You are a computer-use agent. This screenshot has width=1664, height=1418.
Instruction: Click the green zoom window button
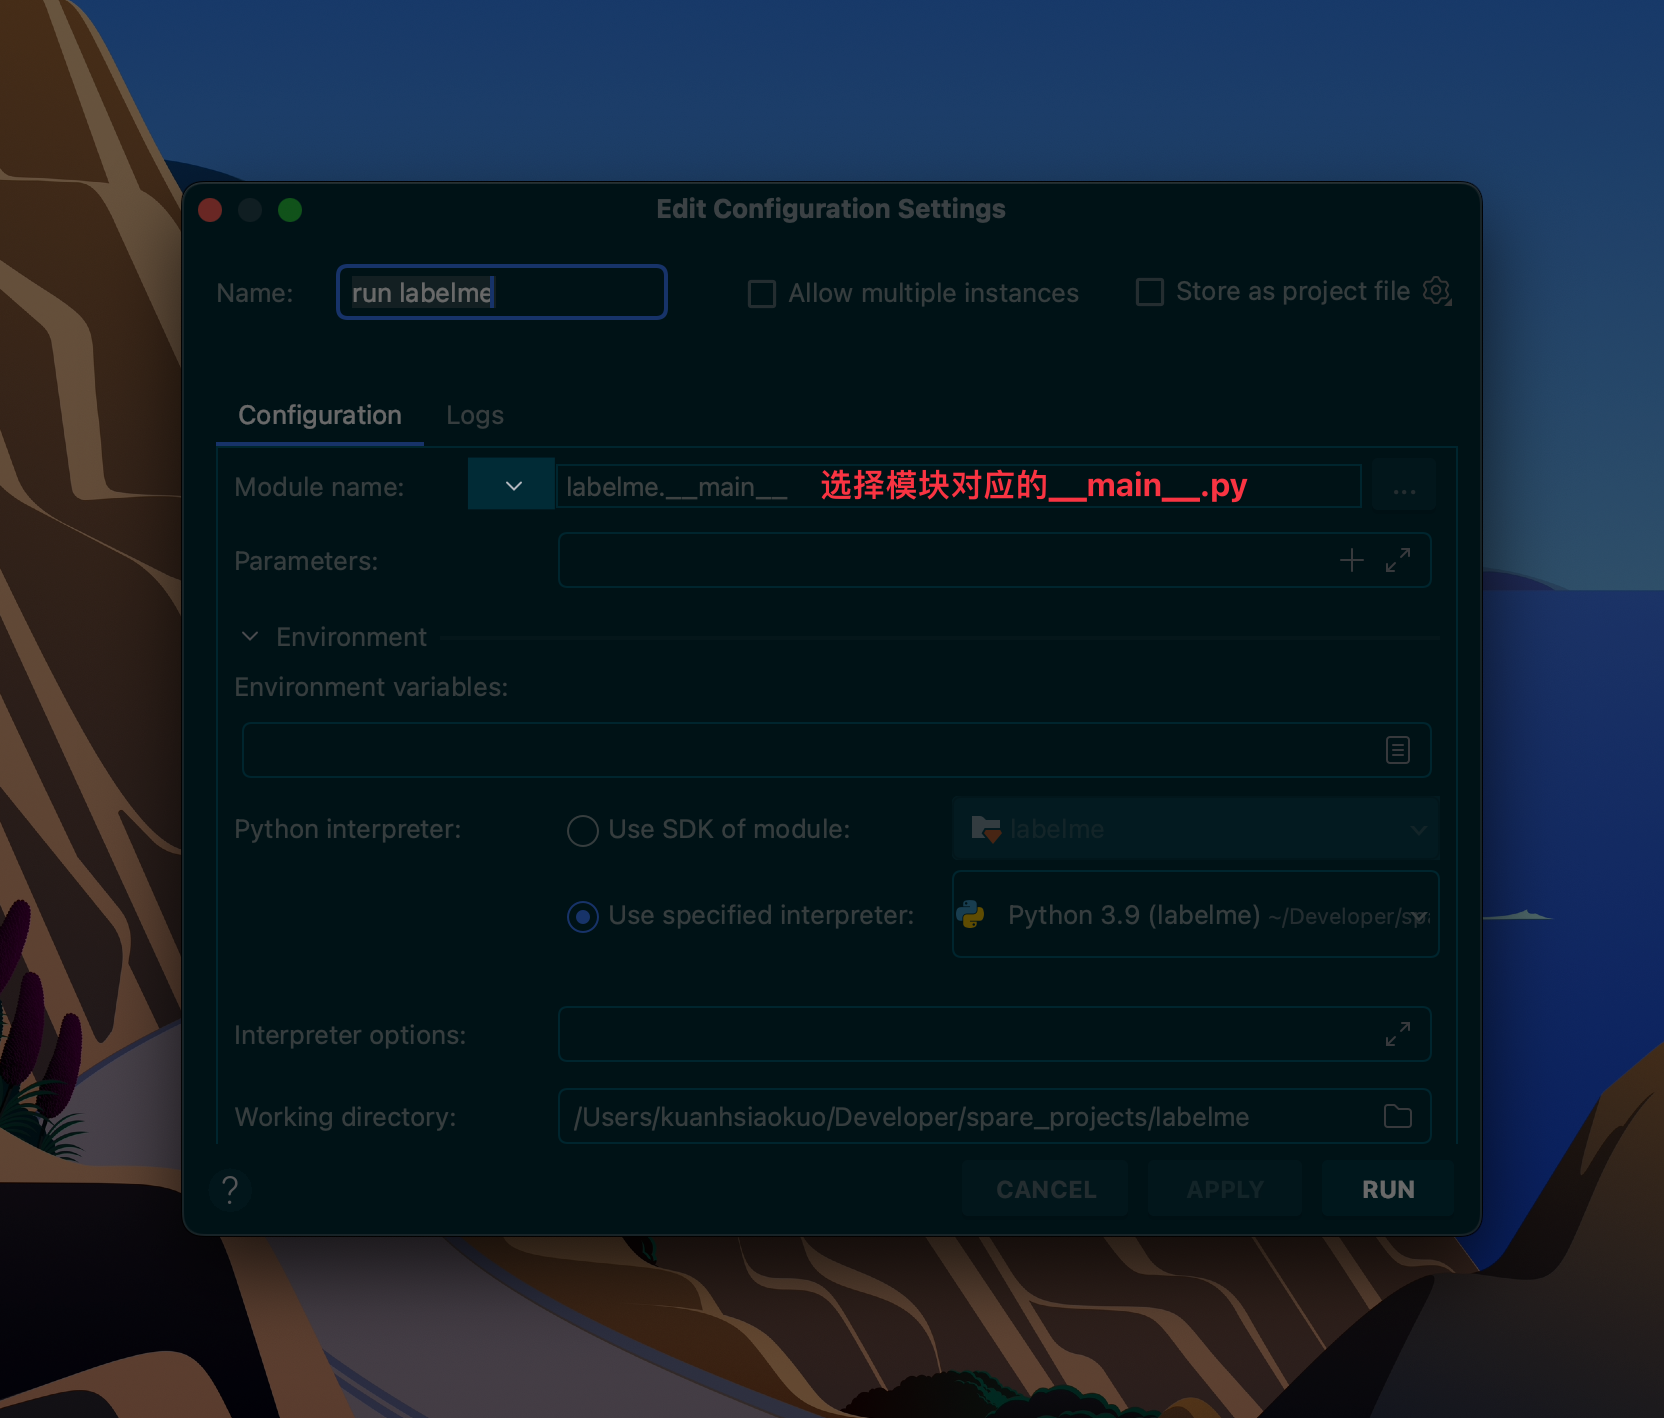click(x=290, y=210)
